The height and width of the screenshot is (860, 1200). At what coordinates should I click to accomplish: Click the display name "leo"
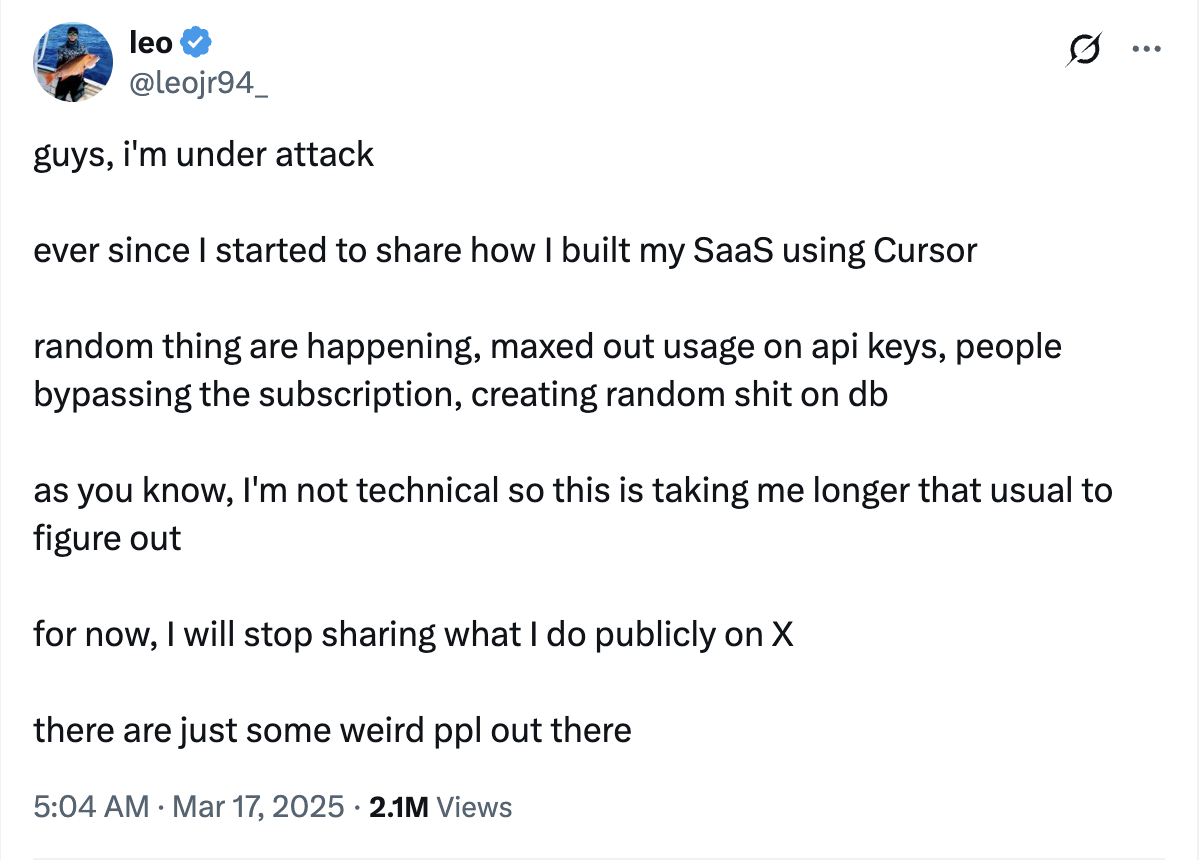pyautogui.click(x=150, y=42)
